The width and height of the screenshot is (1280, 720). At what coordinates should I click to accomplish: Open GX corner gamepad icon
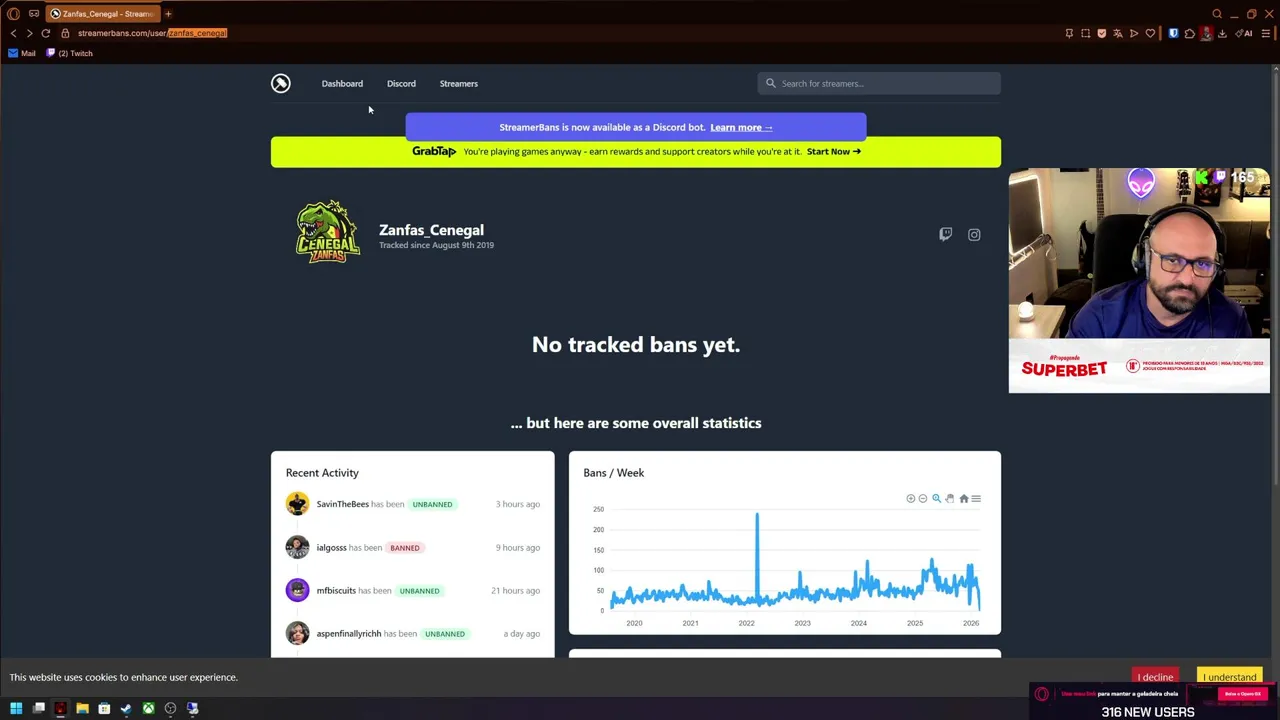pos(34,14)
